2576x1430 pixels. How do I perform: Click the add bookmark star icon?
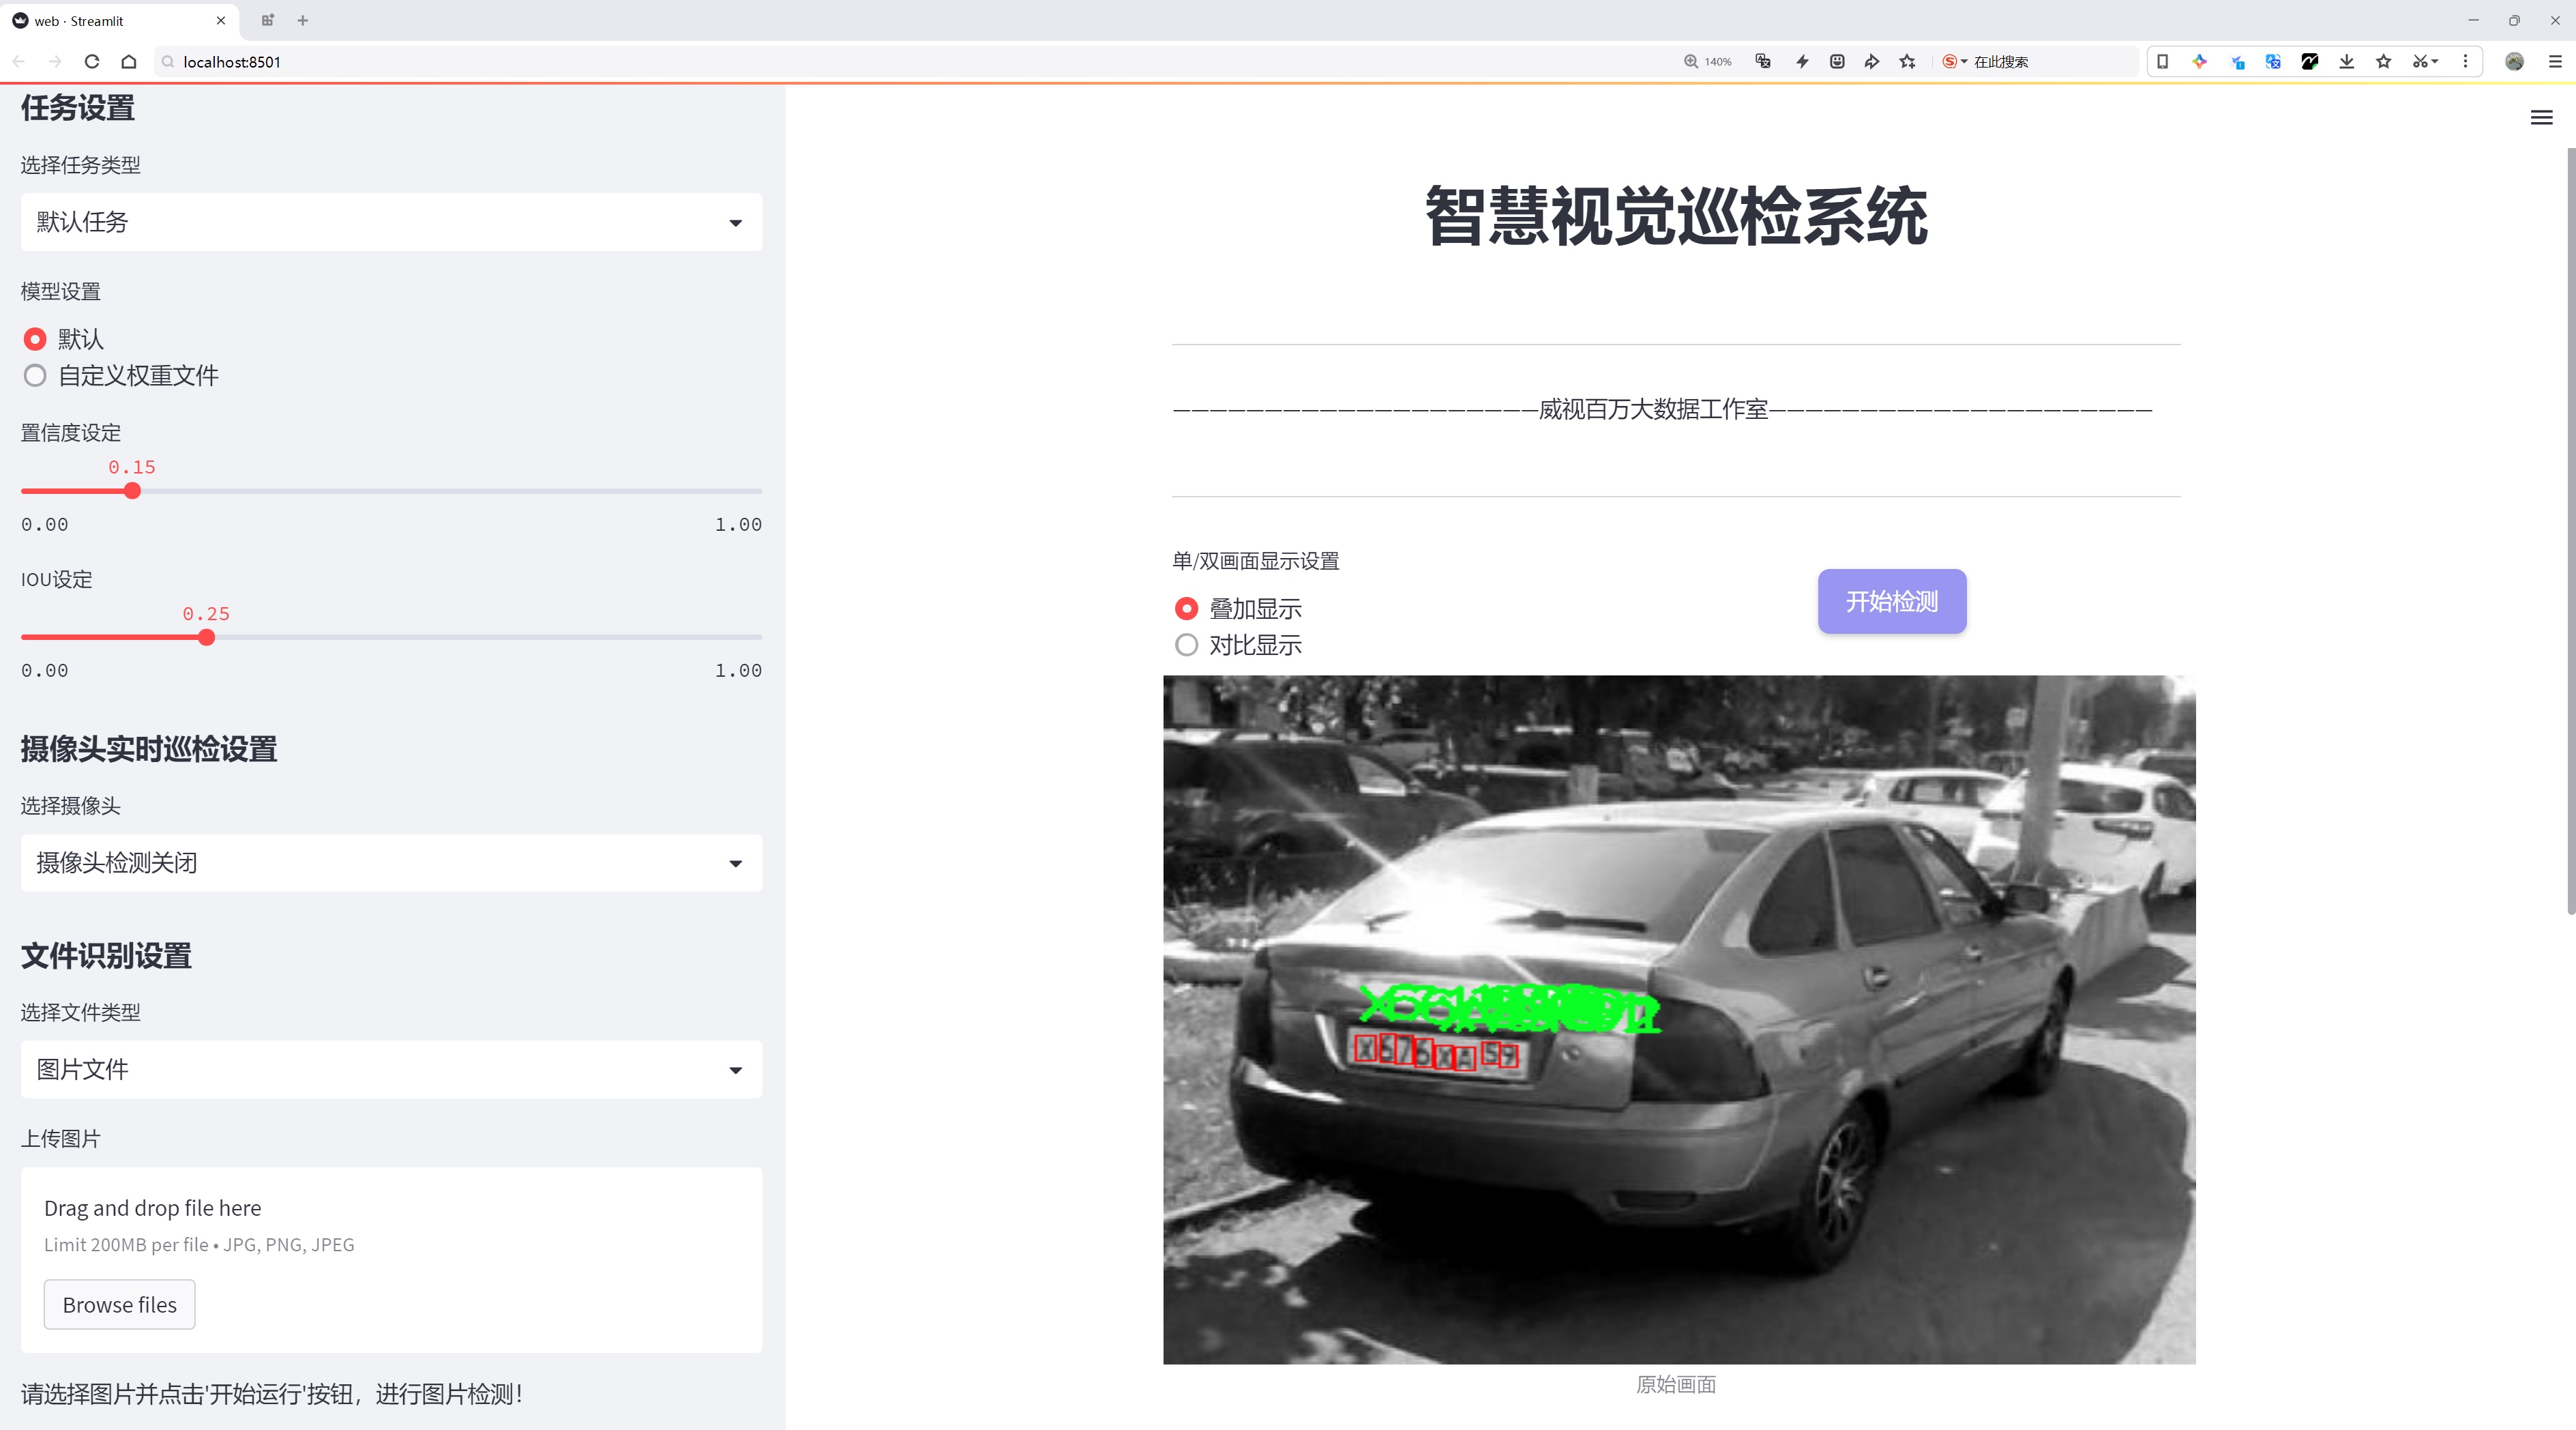click(x=1907, y=62)
